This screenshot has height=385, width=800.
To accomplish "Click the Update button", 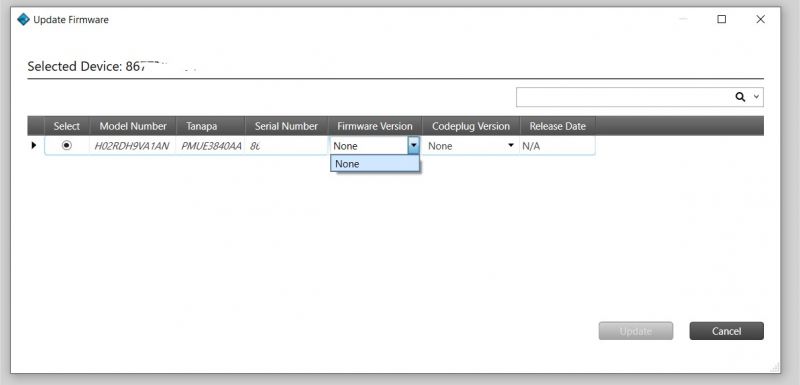I will [636, 331].
